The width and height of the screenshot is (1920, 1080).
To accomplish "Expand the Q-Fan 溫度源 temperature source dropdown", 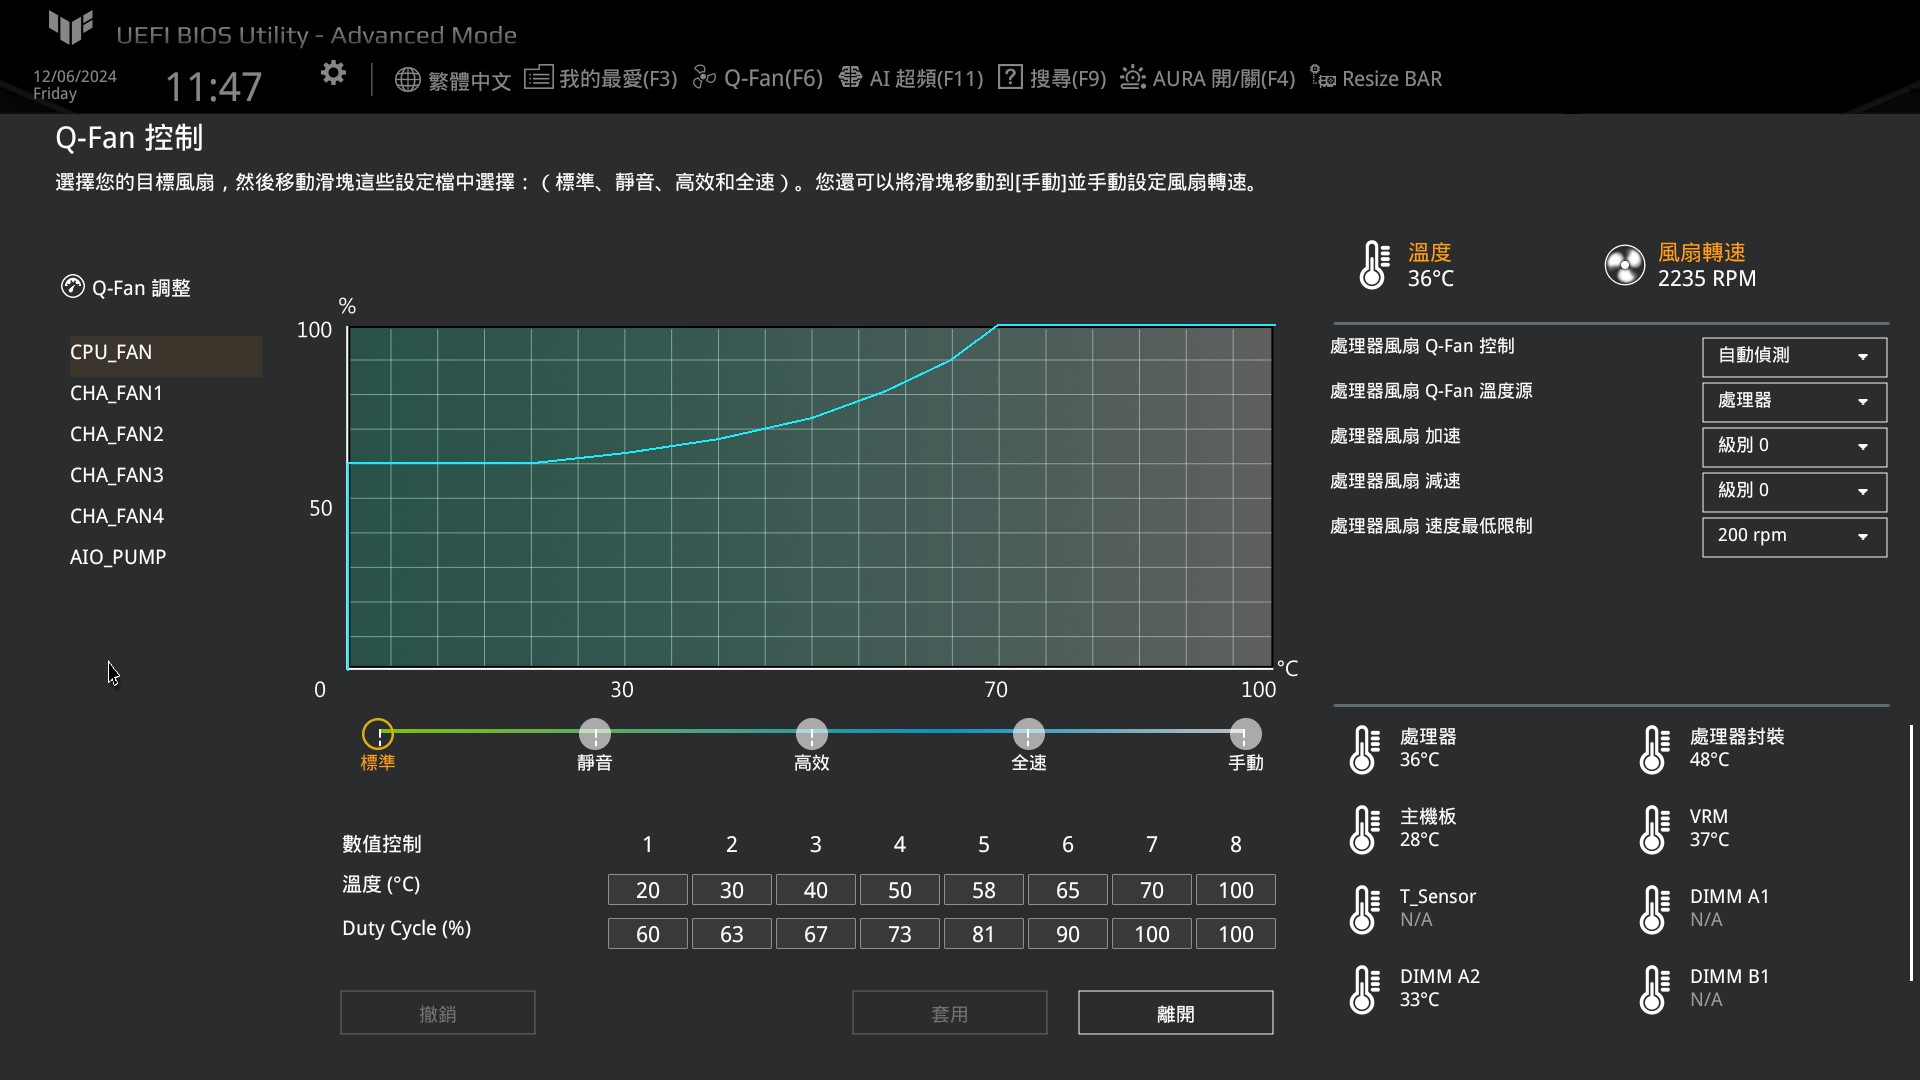I will (x=1793, y=401).
